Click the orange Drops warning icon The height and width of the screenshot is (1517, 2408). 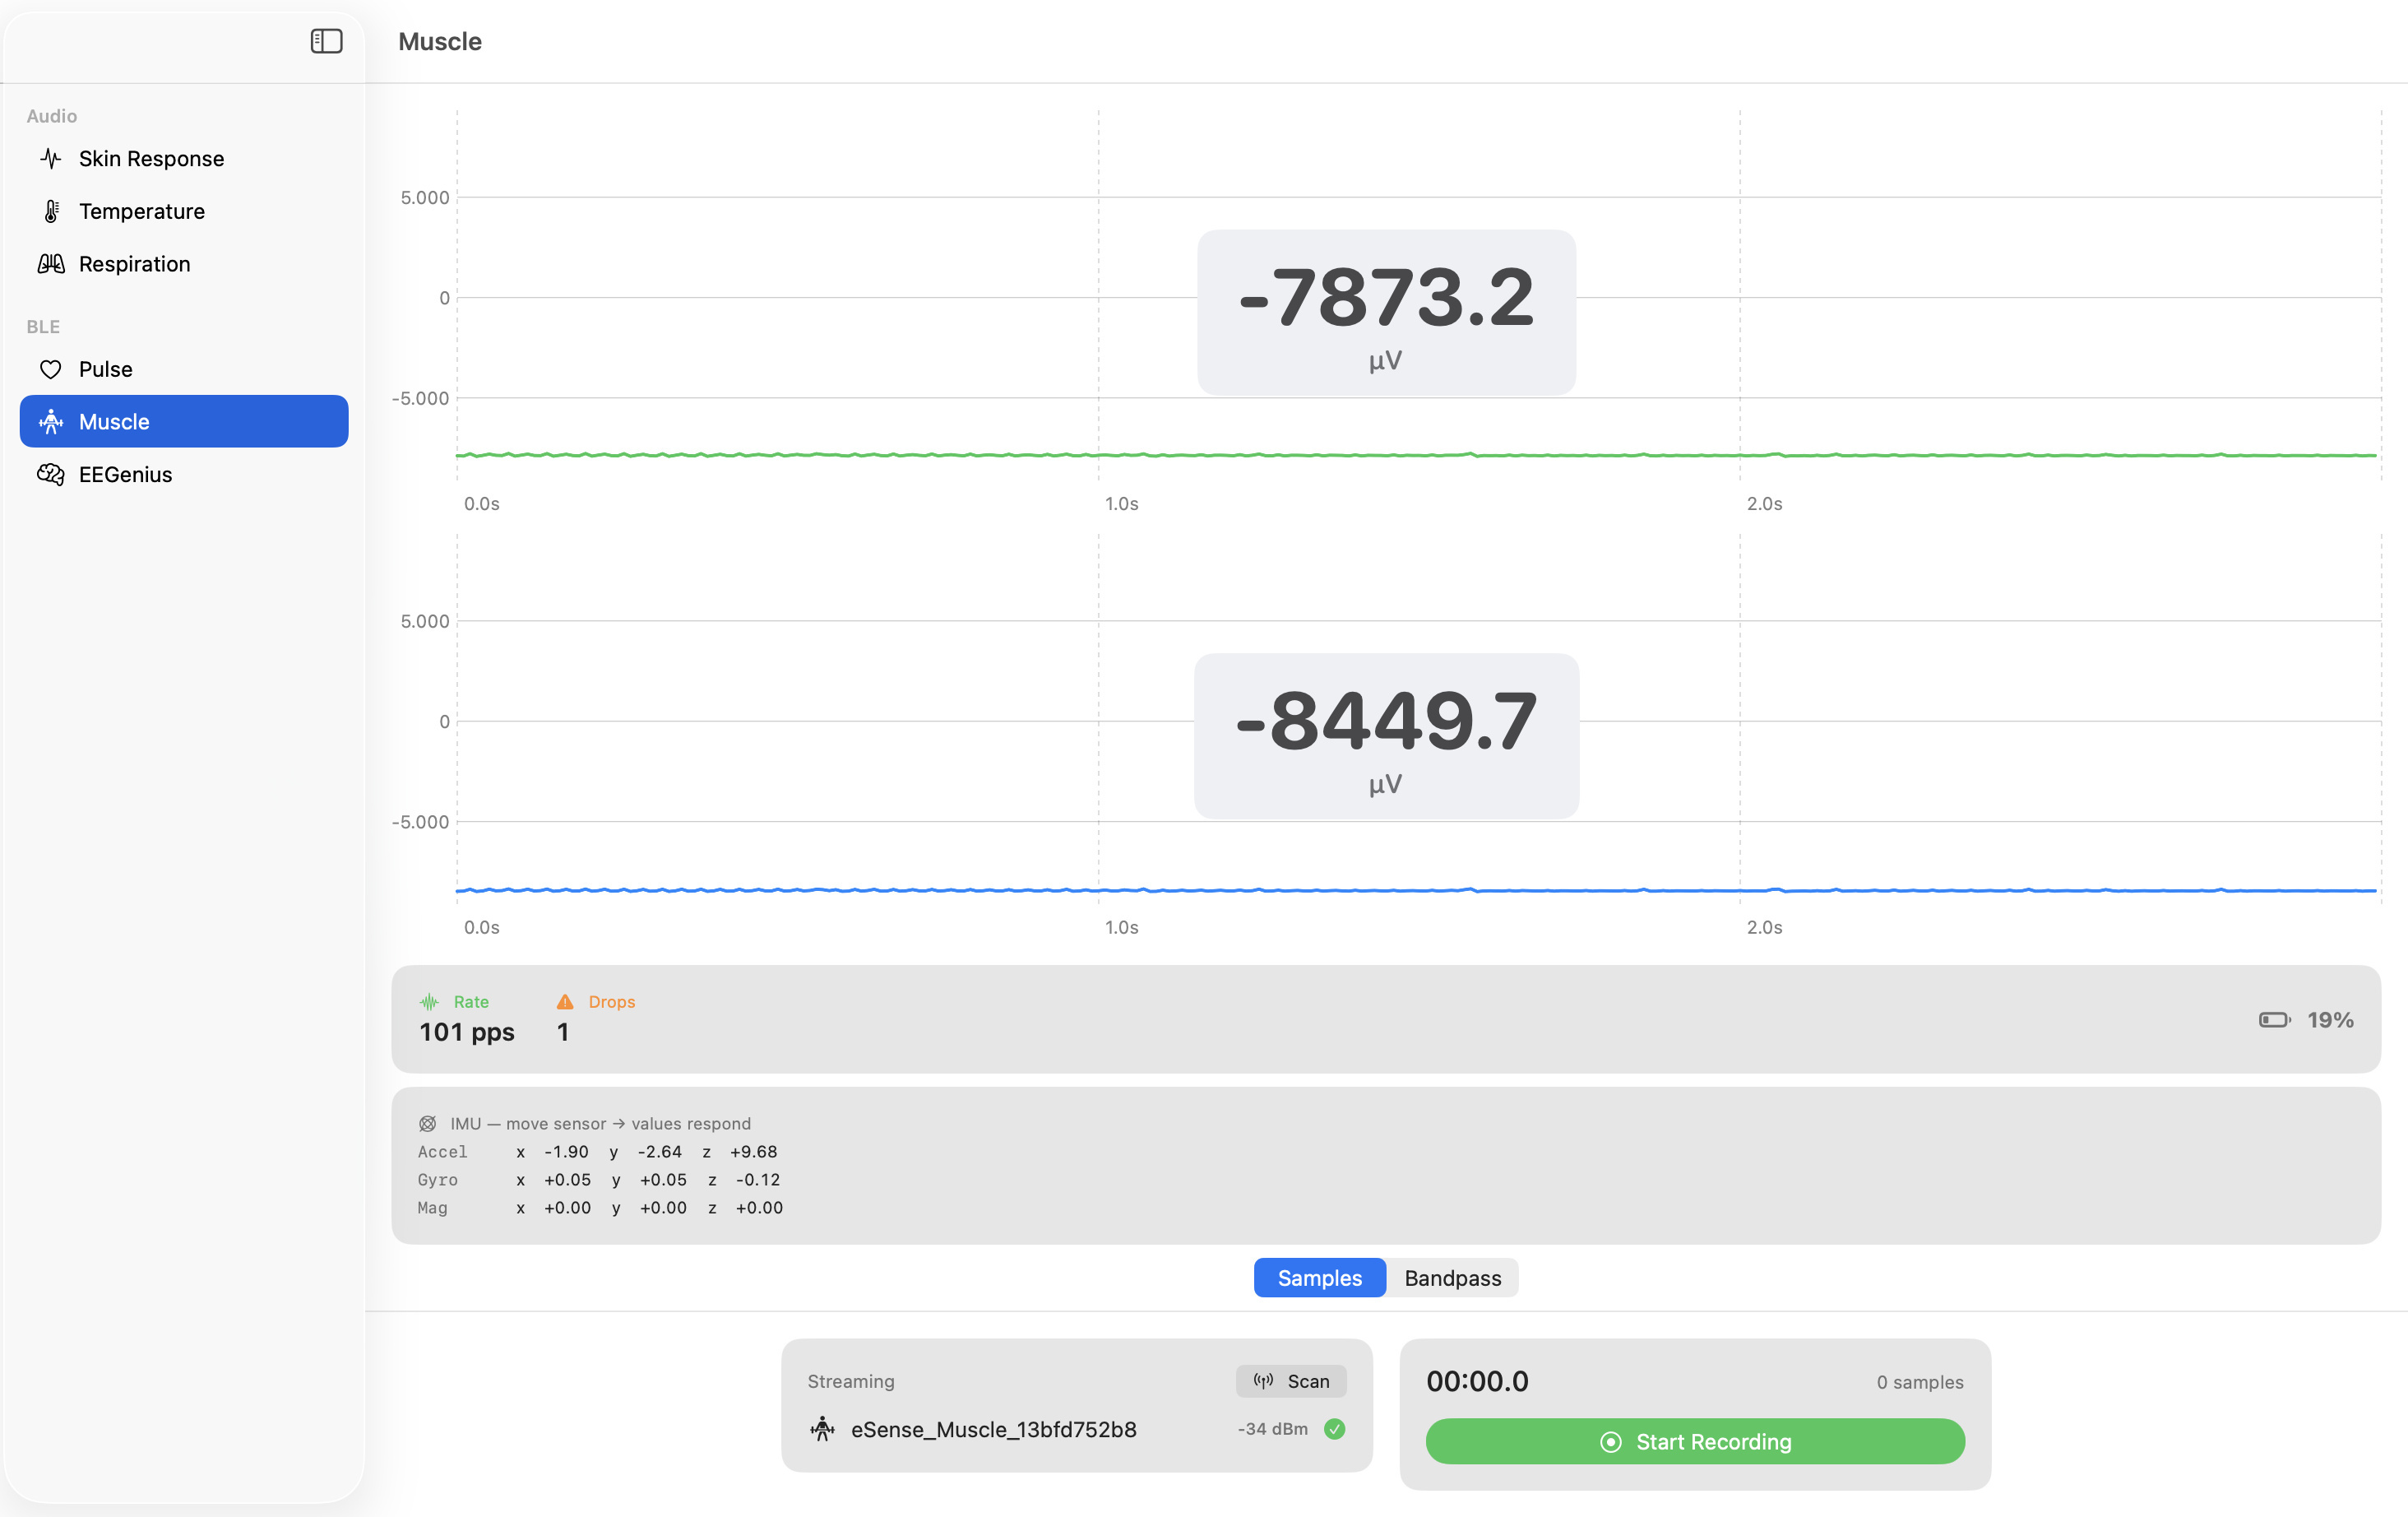pos(565,1002)
